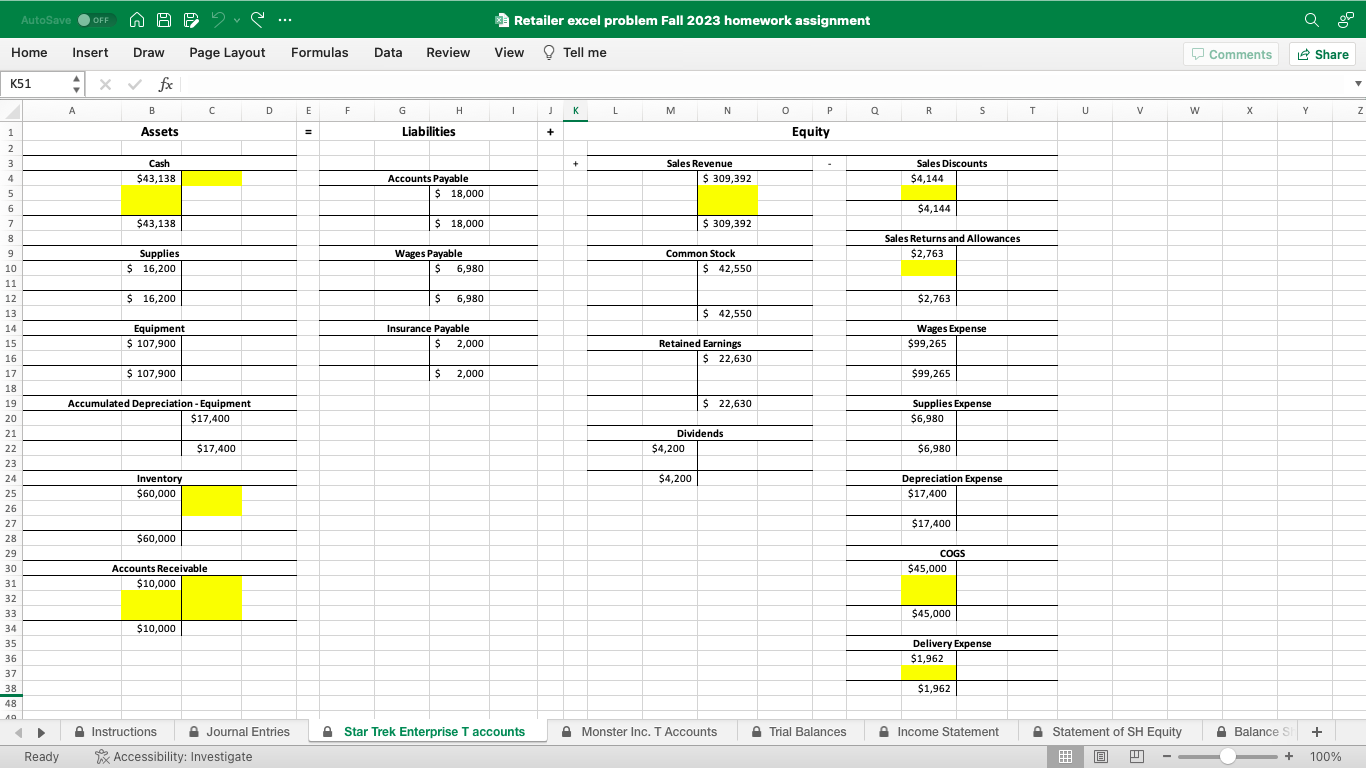Select Normal view in the status bar
The height and width of the screenshot is (768, 1366).
(1065, 757)
